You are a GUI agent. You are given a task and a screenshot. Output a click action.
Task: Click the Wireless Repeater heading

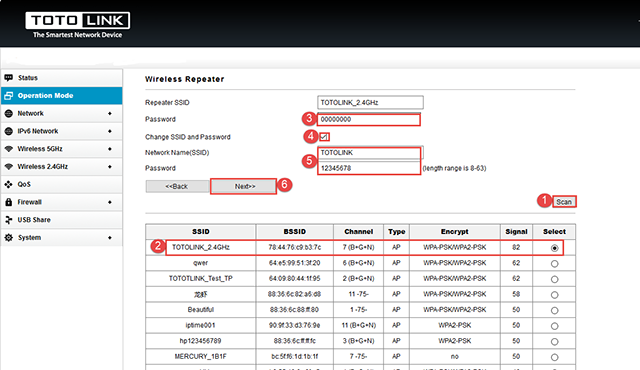184,79
